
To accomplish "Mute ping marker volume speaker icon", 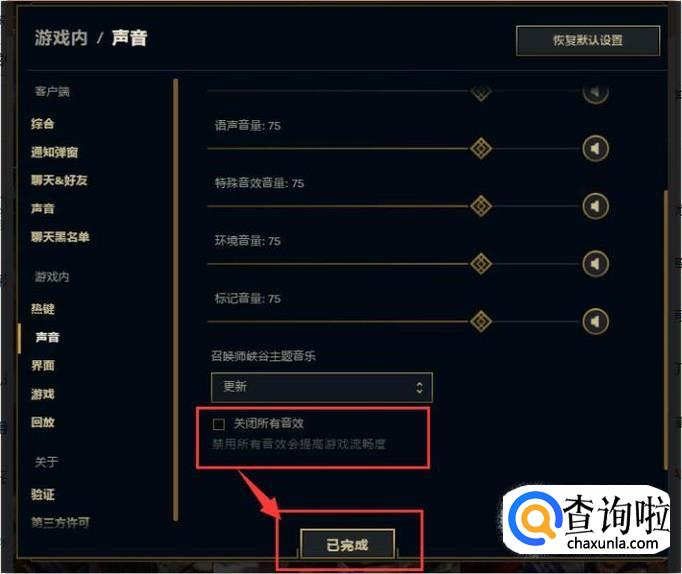I will point(595,321).
